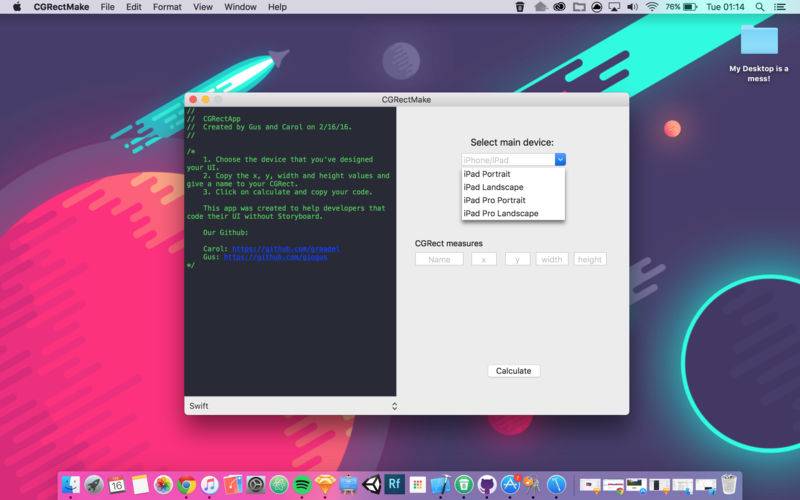Open System Preferences gear in dock
The height and width of the screenshot is (500, 800).
coord(256,484)
